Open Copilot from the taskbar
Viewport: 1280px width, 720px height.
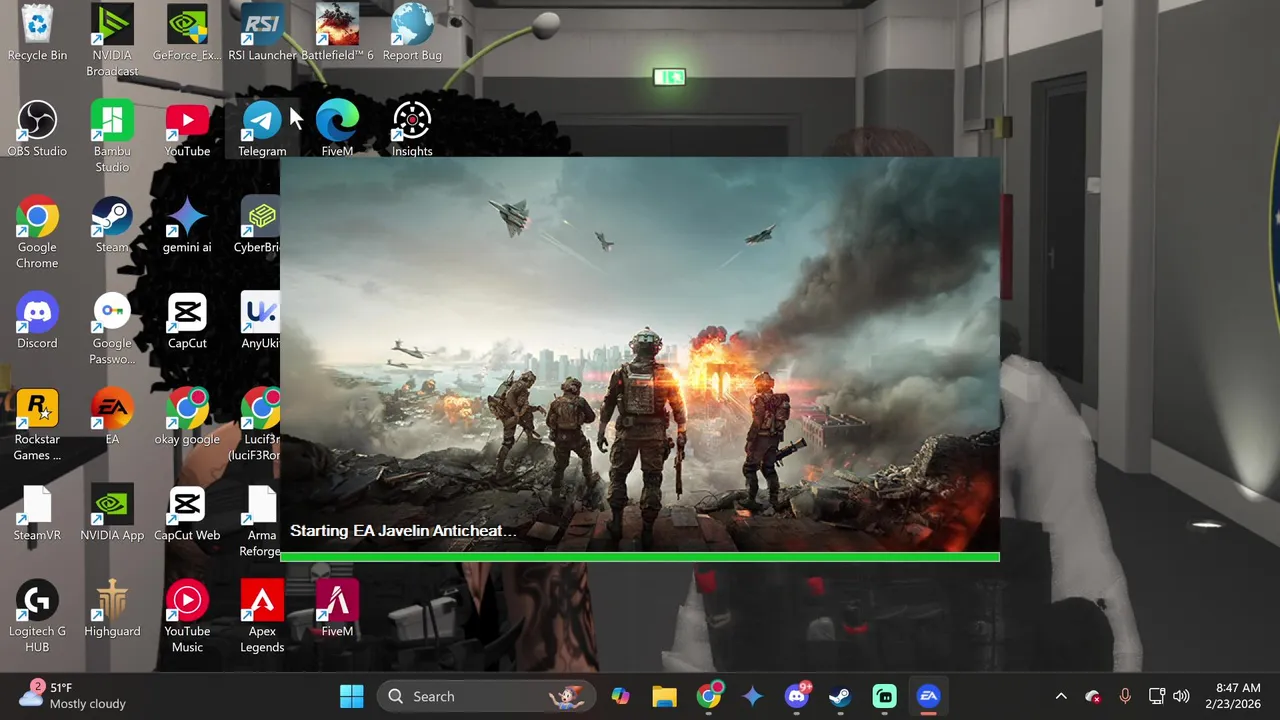[620, 696]
